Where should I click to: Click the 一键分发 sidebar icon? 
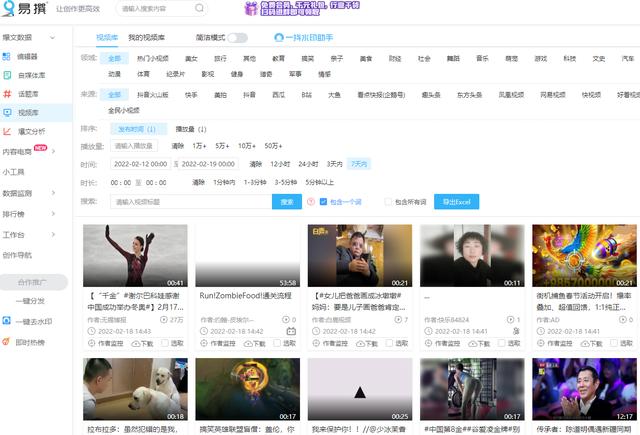10,300
